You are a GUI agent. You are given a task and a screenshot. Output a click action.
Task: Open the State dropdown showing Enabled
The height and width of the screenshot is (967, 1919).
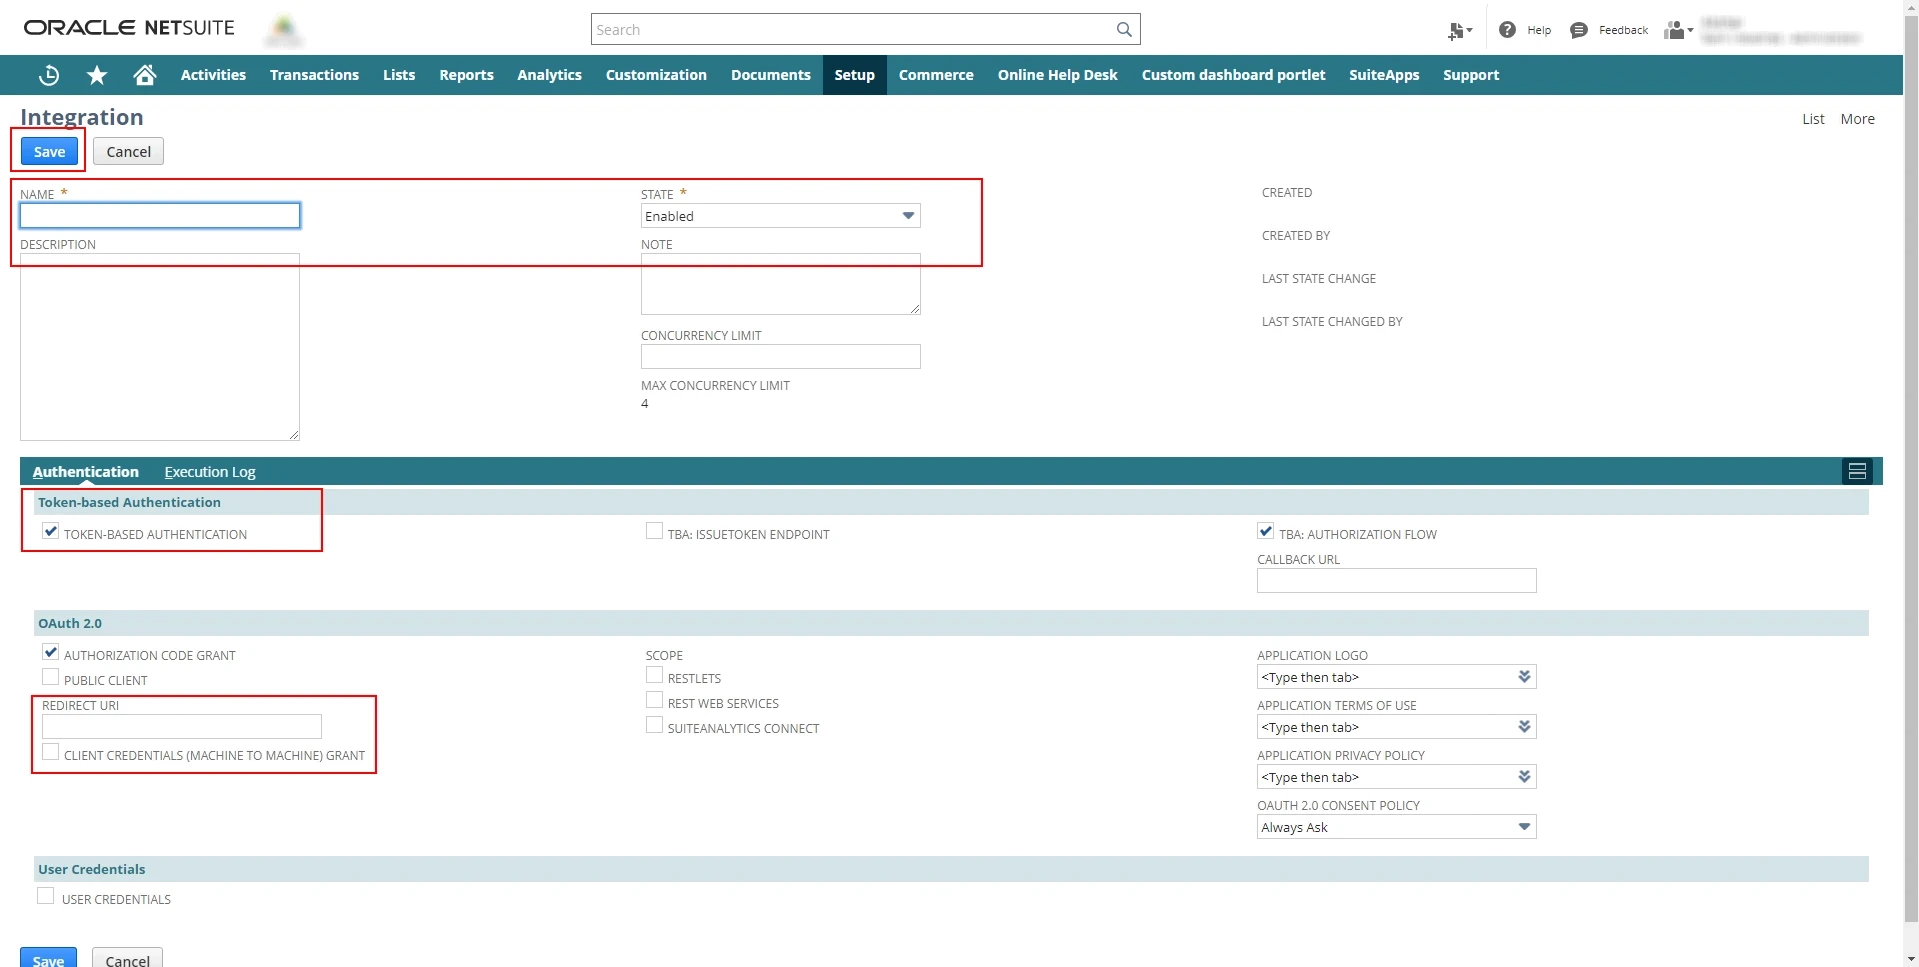780,216
